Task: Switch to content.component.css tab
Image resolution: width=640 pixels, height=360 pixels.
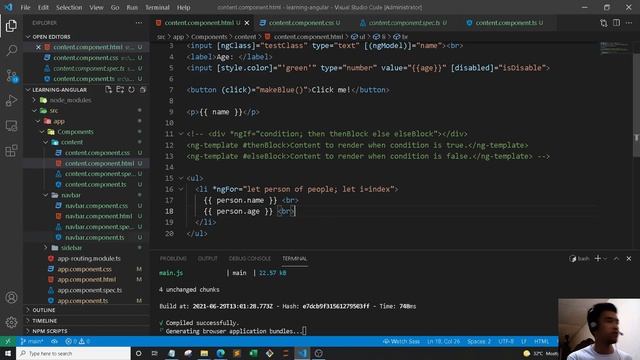Action: [300, 23]
